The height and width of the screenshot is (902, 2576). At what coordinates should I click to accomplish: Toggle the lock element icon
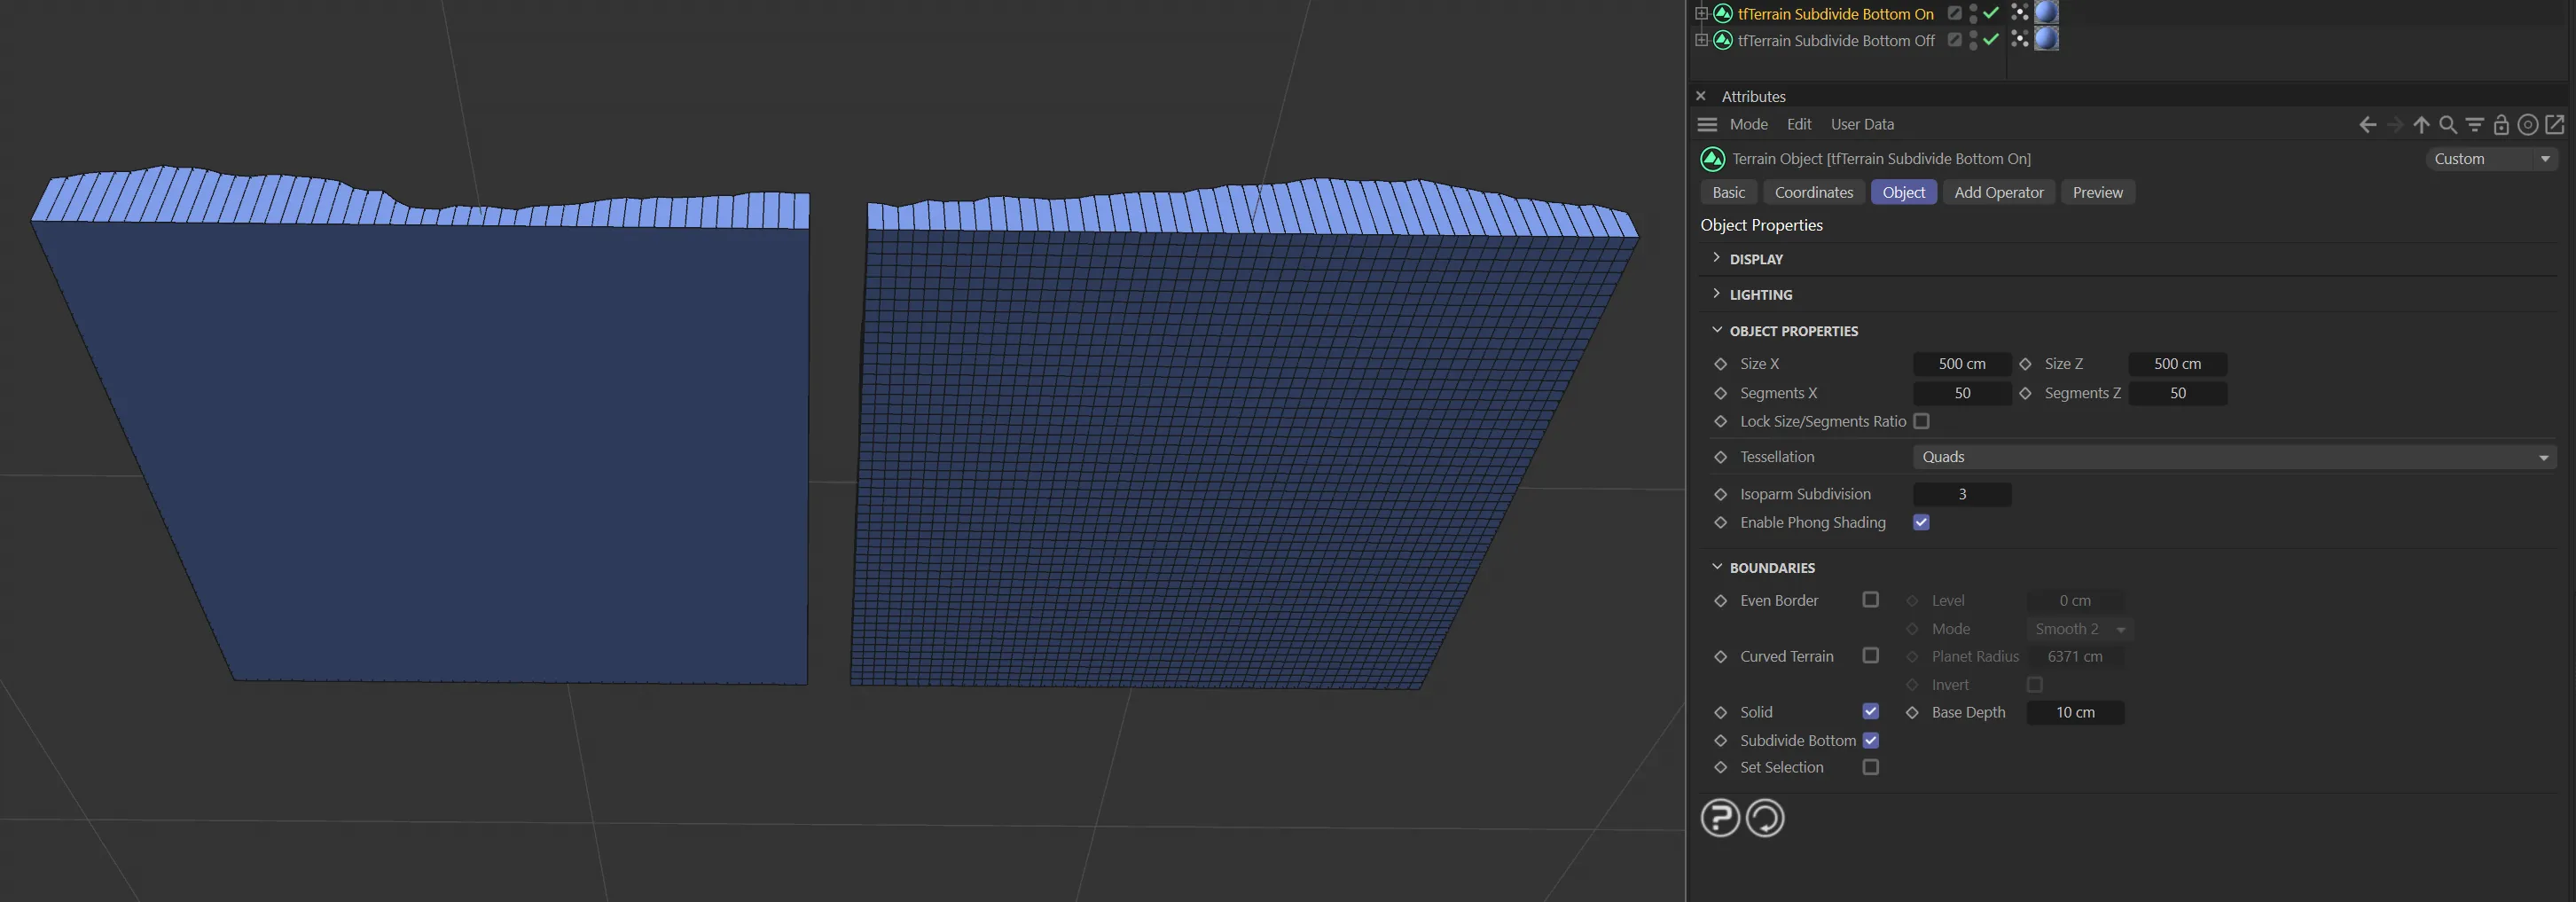pos(2501,125)
